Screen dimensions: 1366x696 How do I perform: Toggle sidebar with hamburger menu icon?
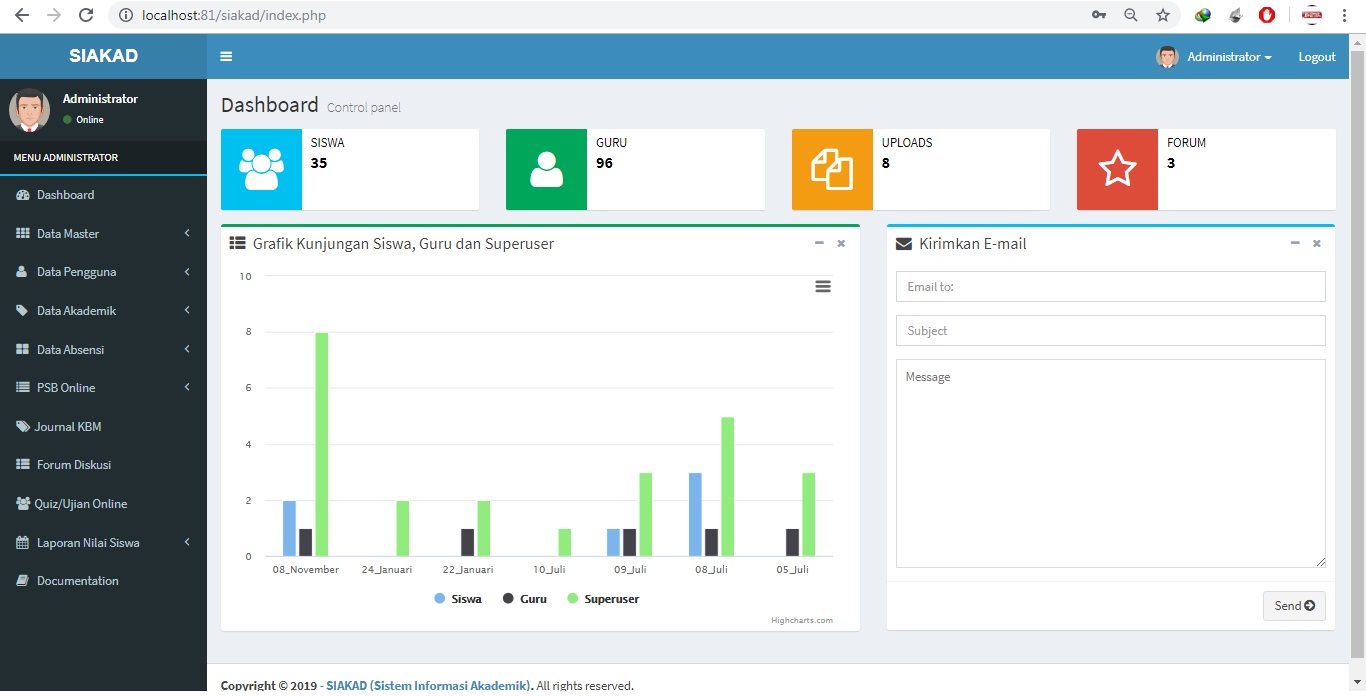226,57
